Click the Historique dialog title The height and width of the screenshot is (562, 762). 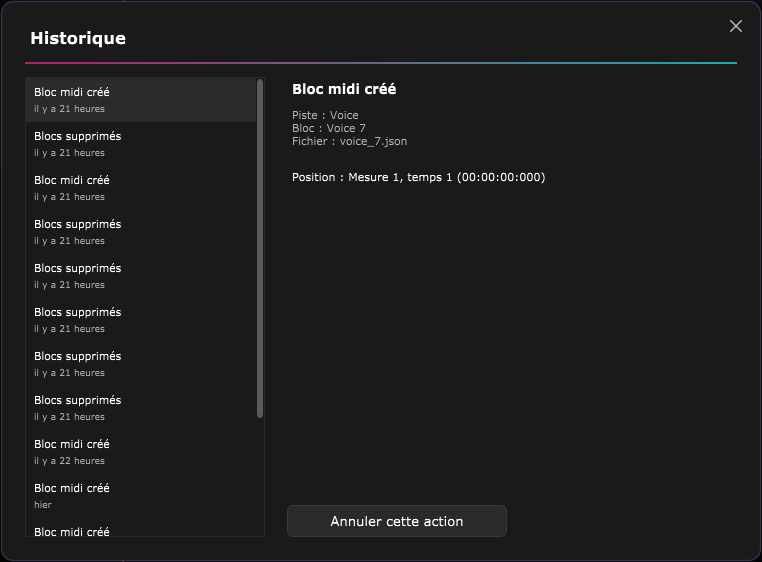[x=78, y=38]
